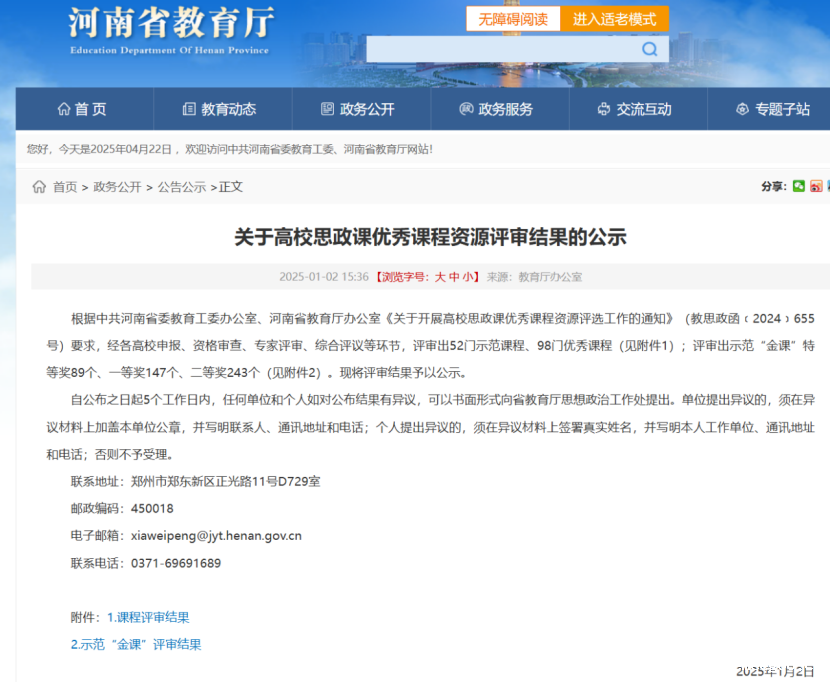Click the Henan Education Department logo

pos(170,30)
